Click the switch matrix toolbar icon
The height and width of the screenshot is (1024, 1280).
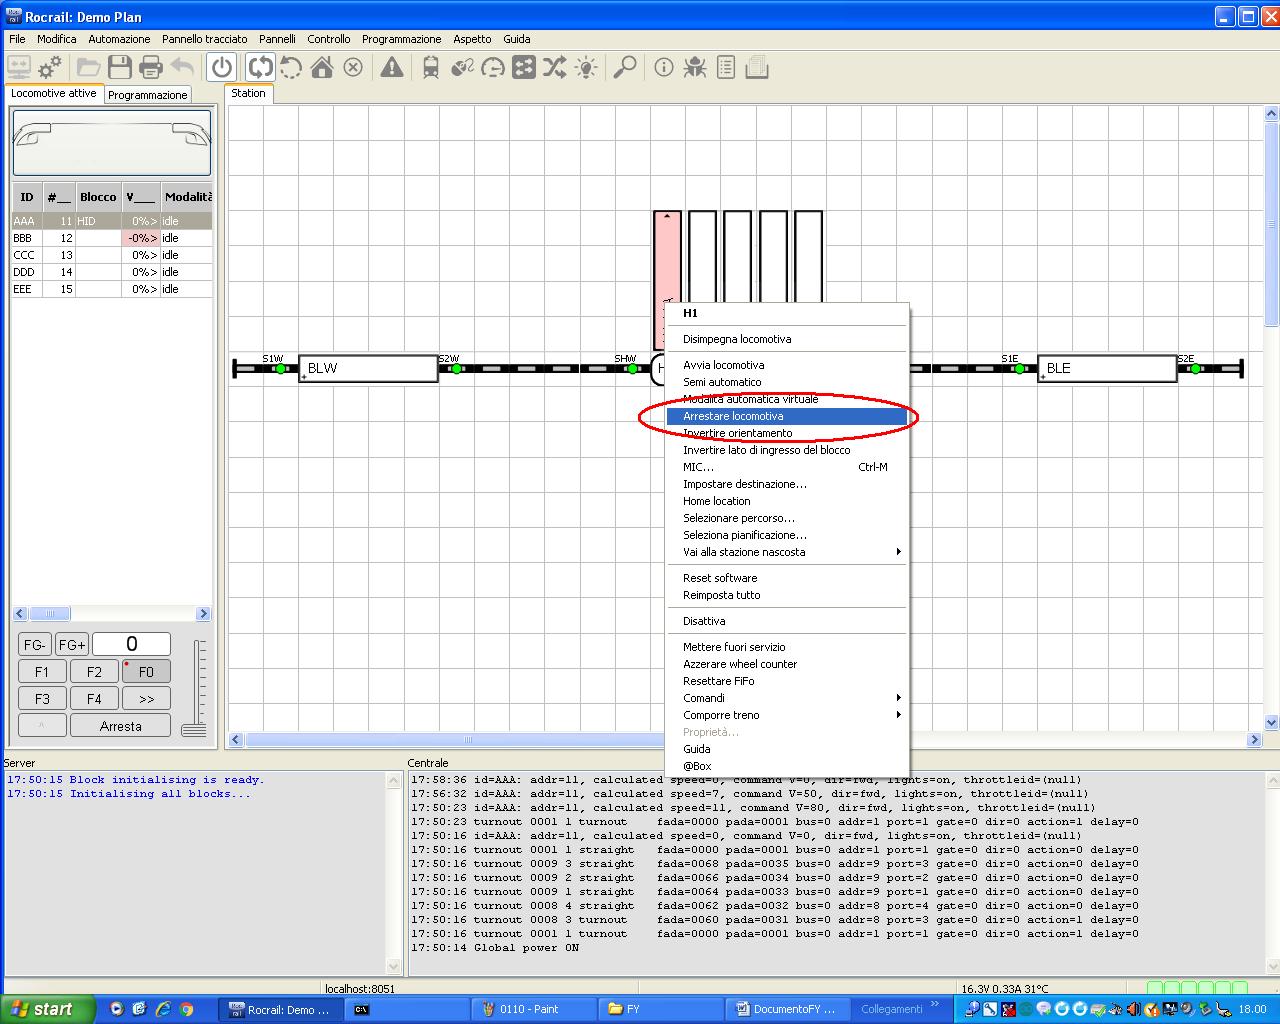click(x=524, y=68)
